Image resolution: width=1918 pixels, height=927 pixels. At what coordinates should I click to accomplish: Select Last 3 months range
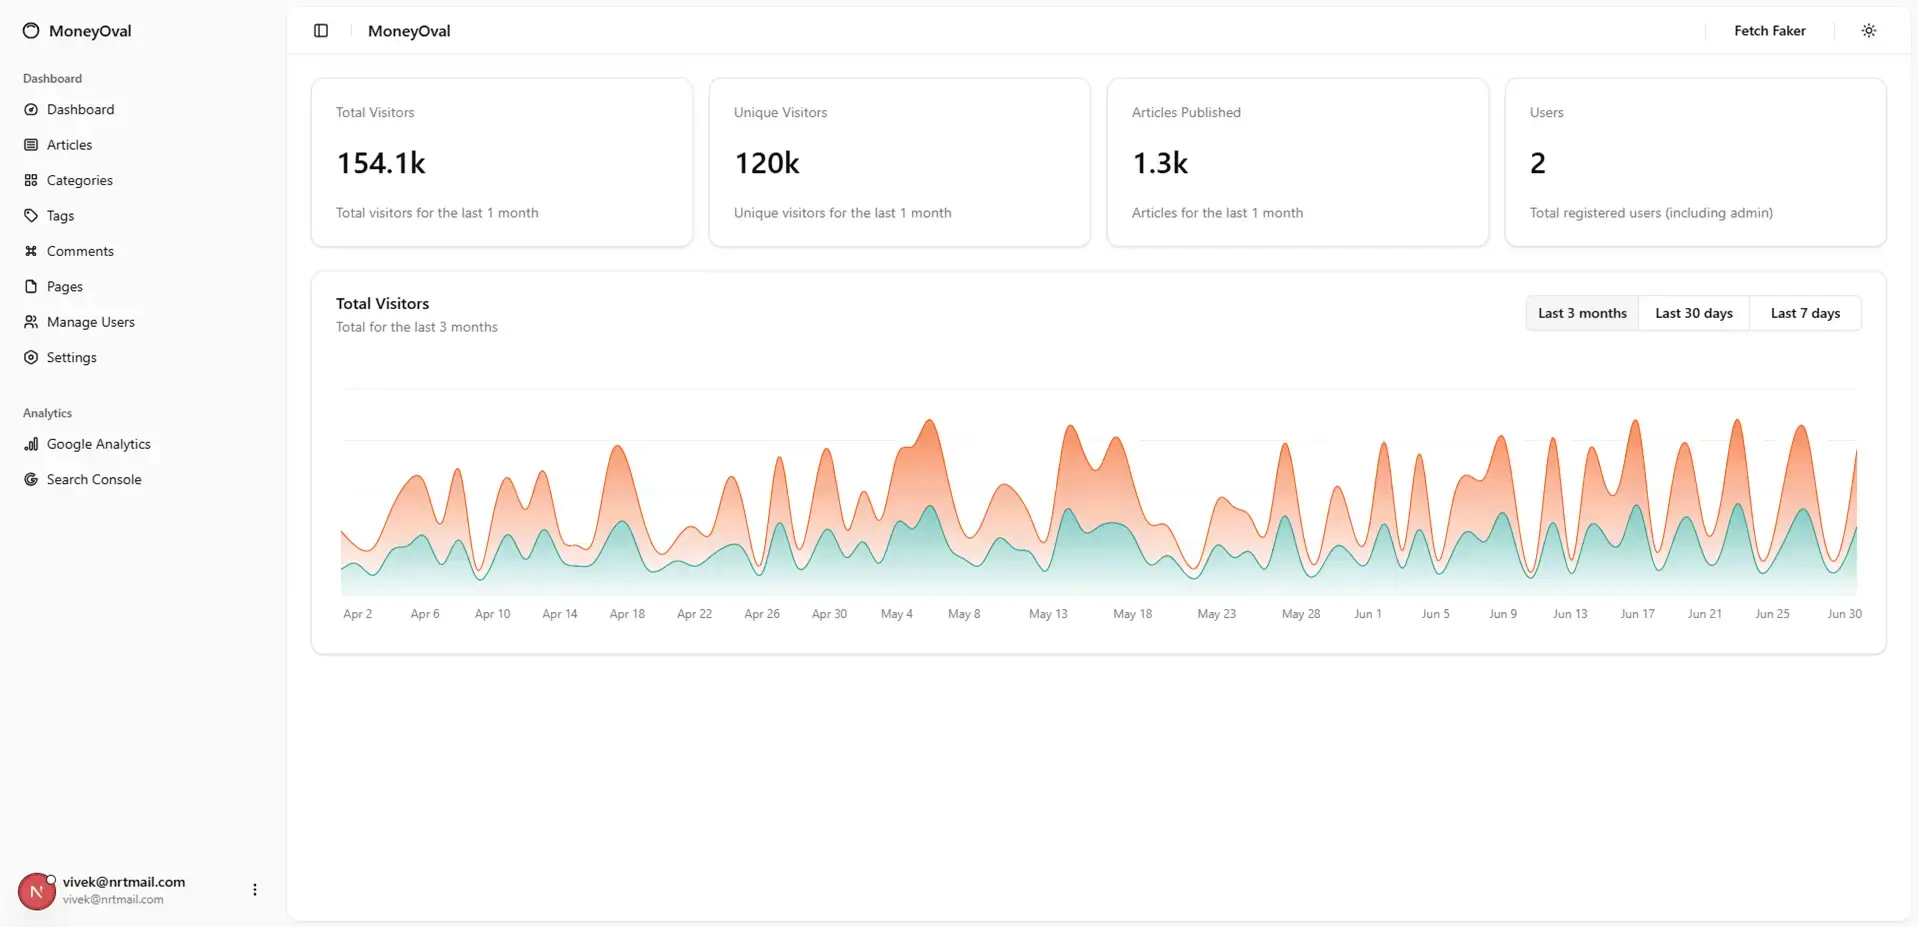pyautogui.click(x=1582, y=312)
